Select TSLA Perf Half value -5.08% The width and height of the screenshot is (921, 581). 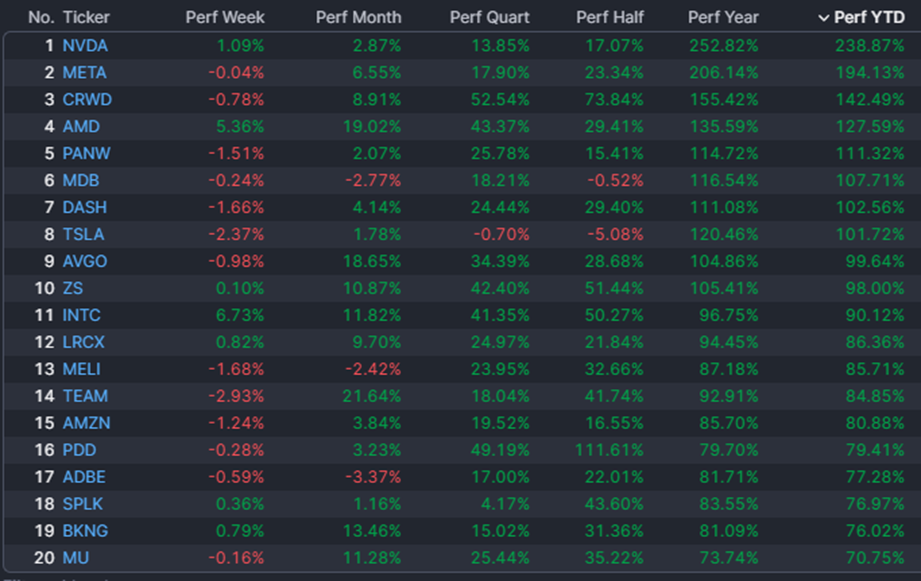coord(616,234)
